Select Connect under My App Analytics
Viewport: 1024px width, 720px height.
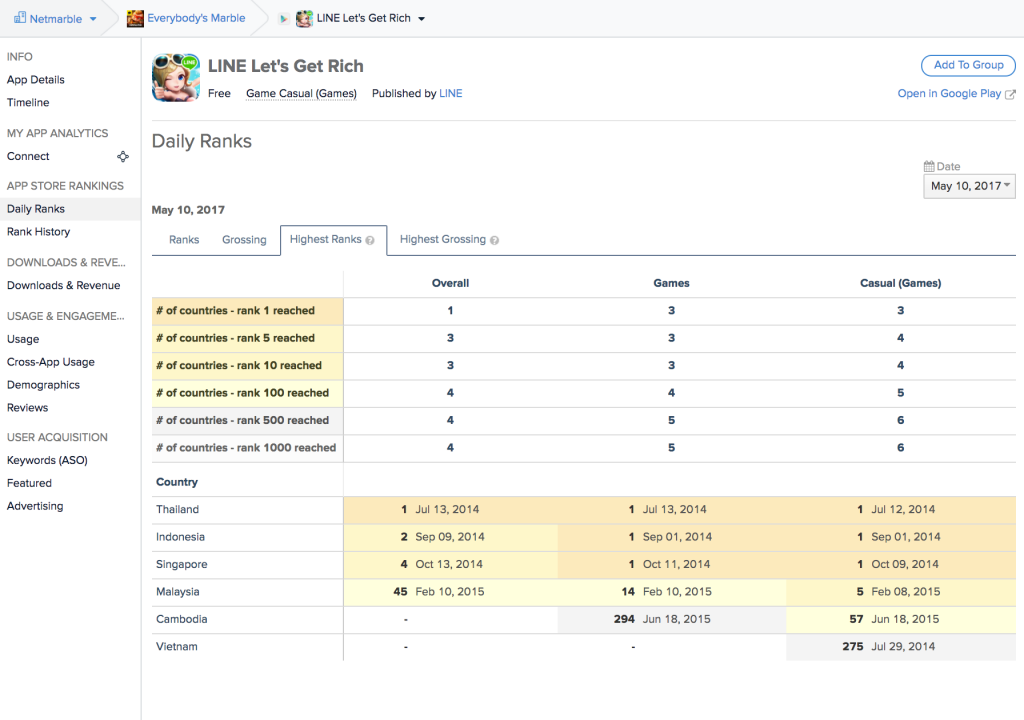[x=28, y=156]
